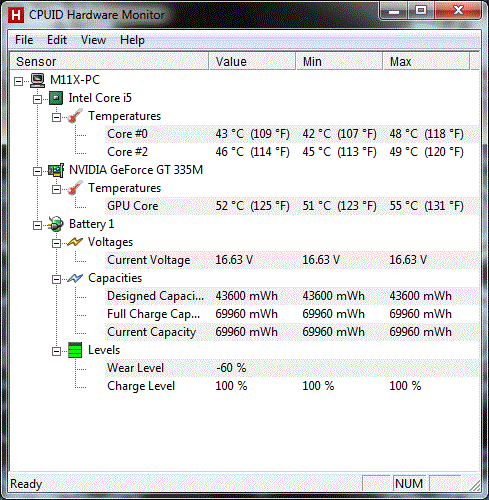
Task: Select the GPU Core temperature row
Action: click(292, 206)
